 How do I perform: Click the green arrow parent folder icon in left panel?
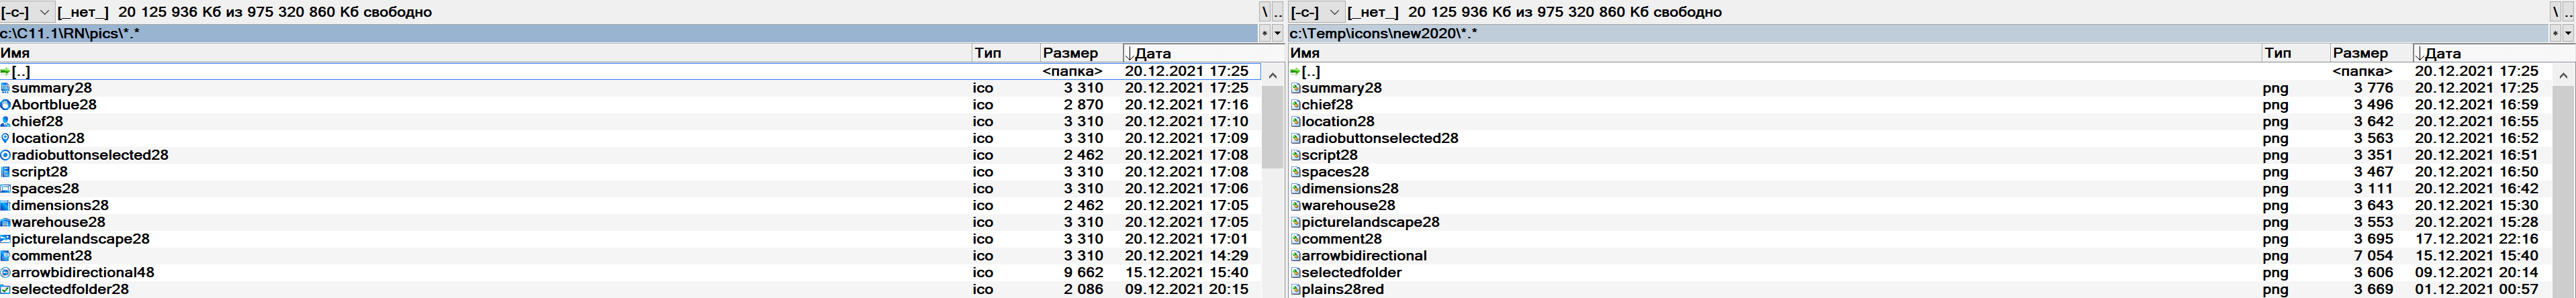5,72
